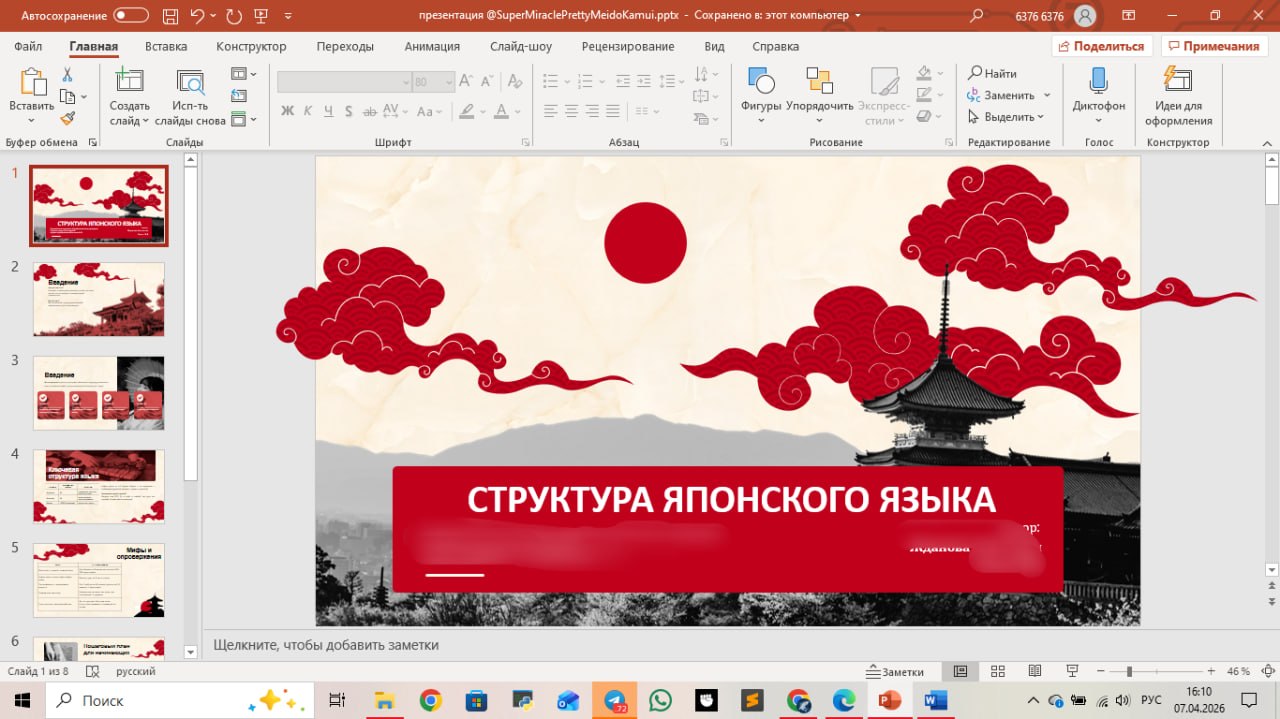Image resolution: width=1280 pixels, height=719 pixels.
Task: Open the Customize Quick Access Toolbar dropdown
Action: [289, 15]
